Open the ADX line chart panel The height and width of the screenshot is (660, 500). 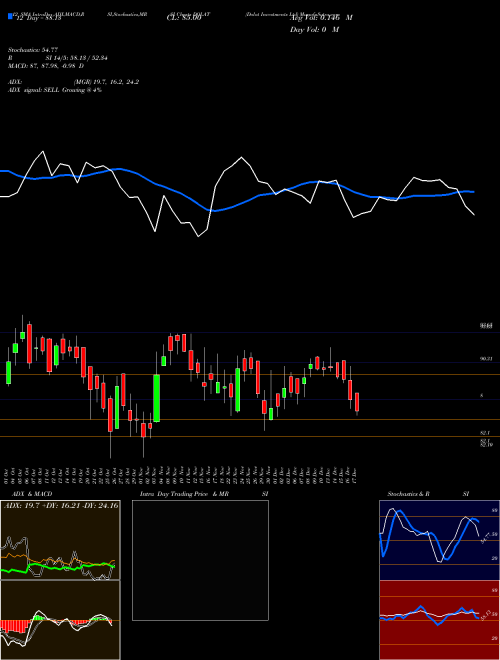click(x=60, y=540)
